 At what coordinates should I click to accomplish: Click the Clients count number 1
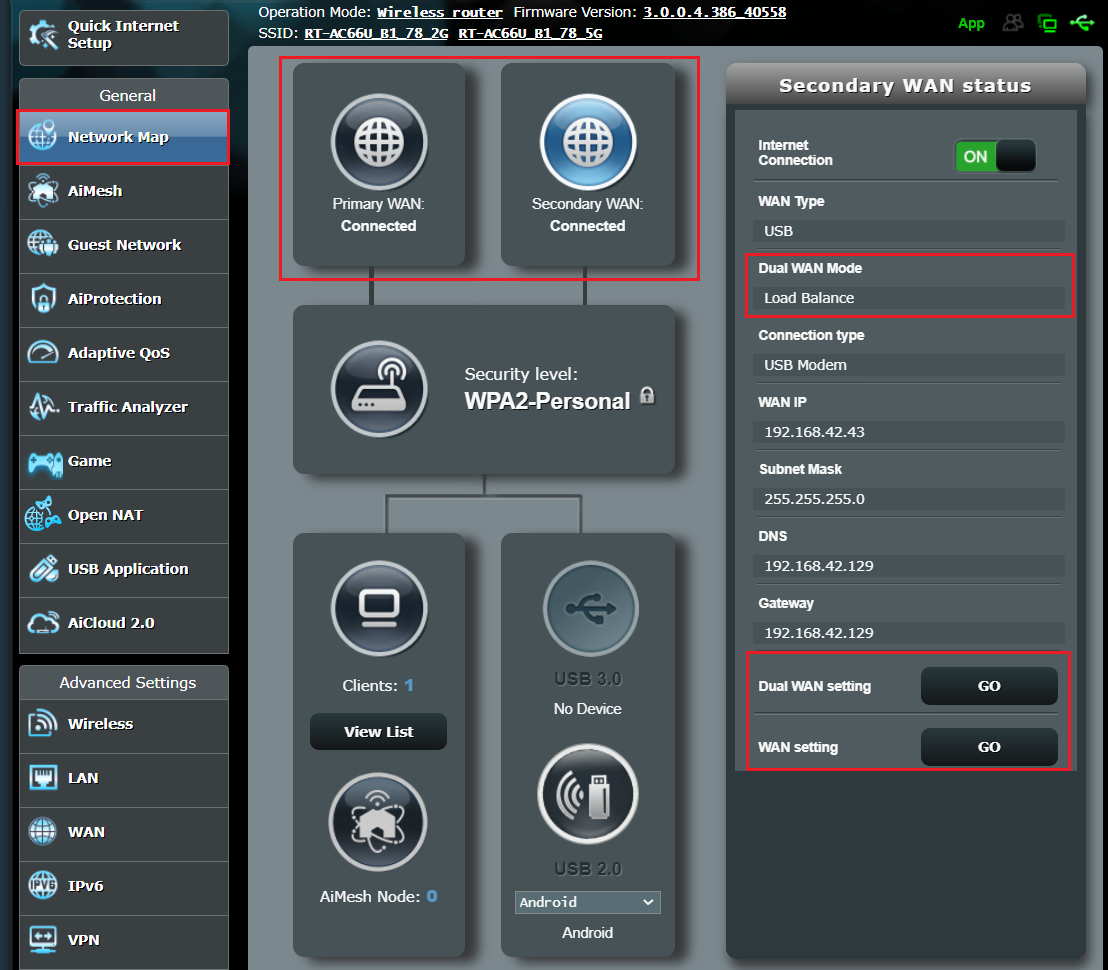(x=409, y=685)
